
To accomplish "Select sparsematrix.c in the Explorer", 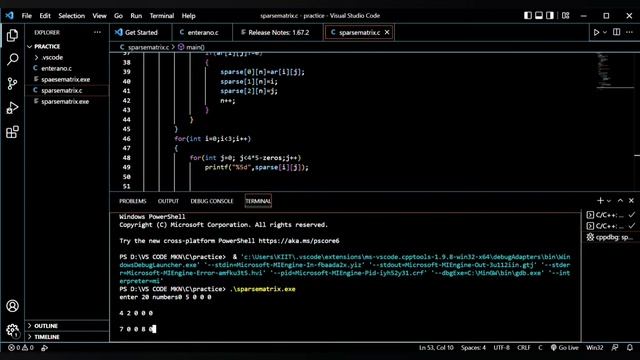I will 67,91.
